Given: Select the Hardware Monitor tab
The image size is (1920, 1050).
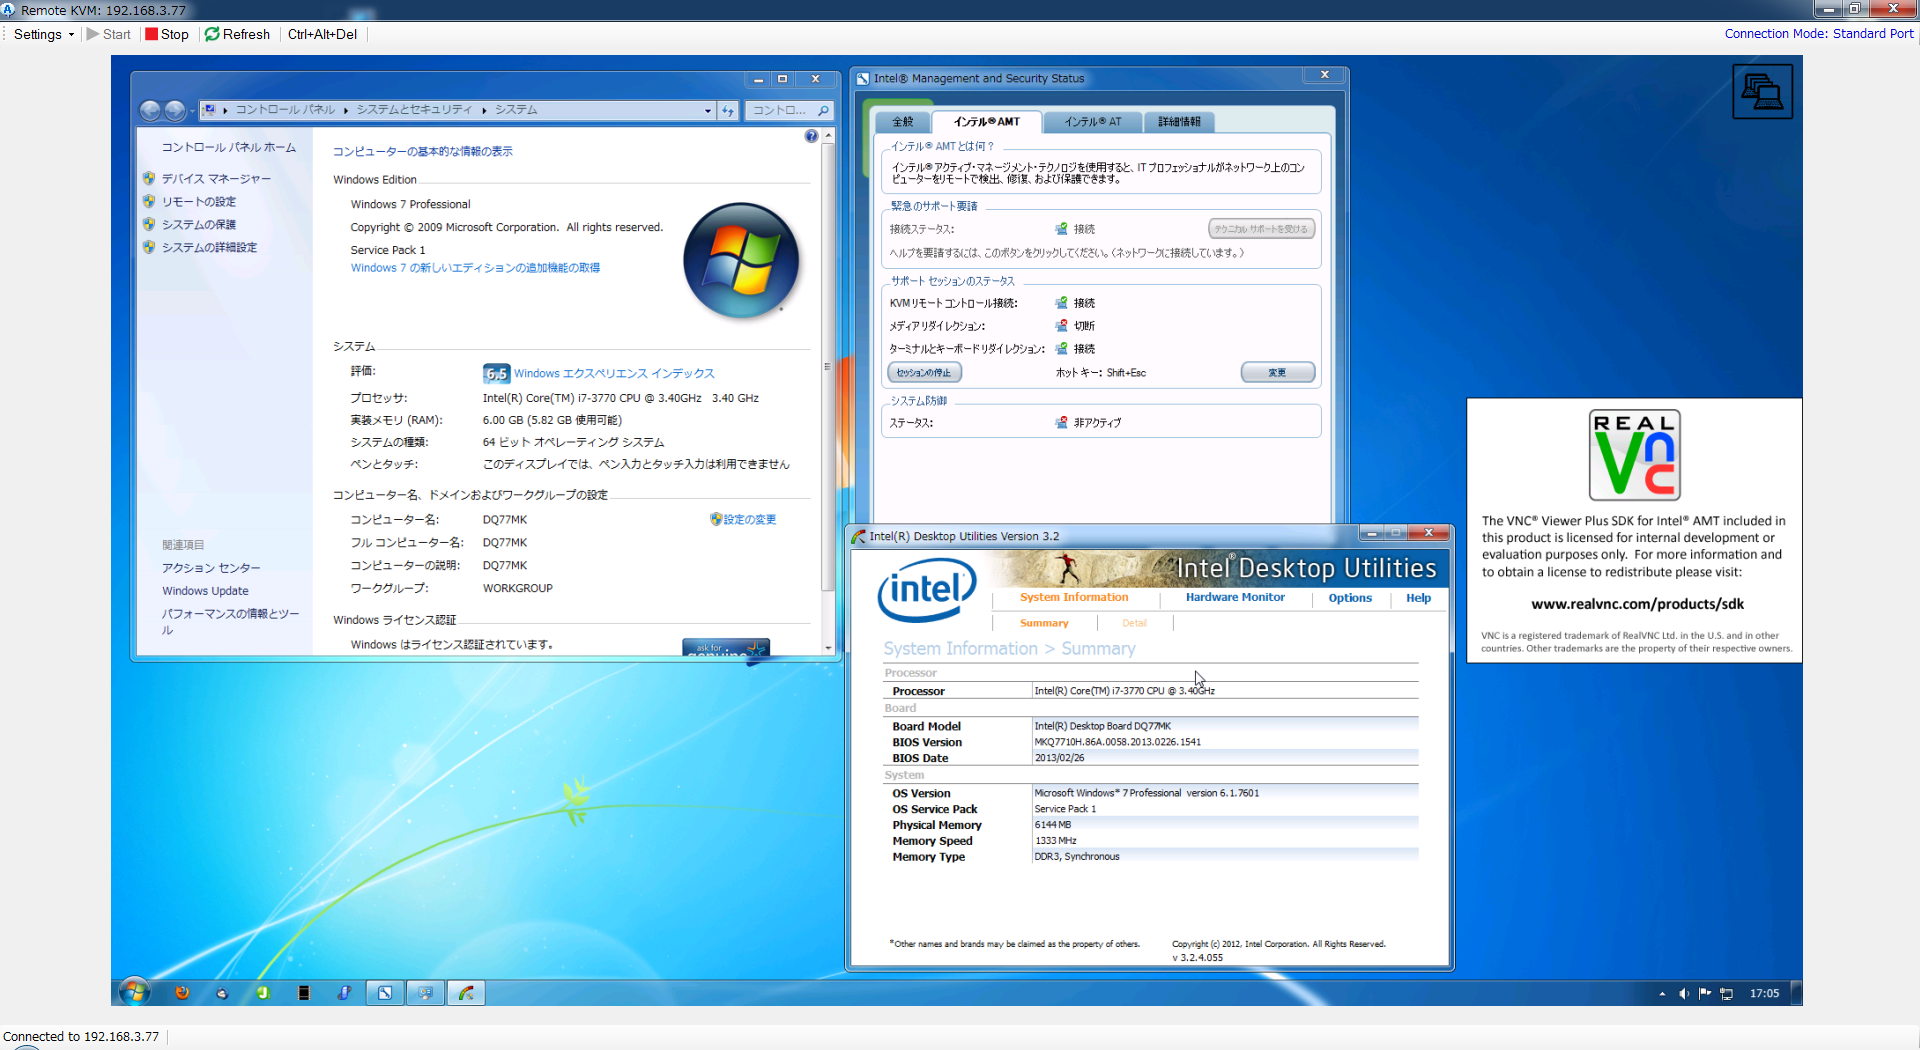Looking at the screenshot, I should tap(1235, 597).
